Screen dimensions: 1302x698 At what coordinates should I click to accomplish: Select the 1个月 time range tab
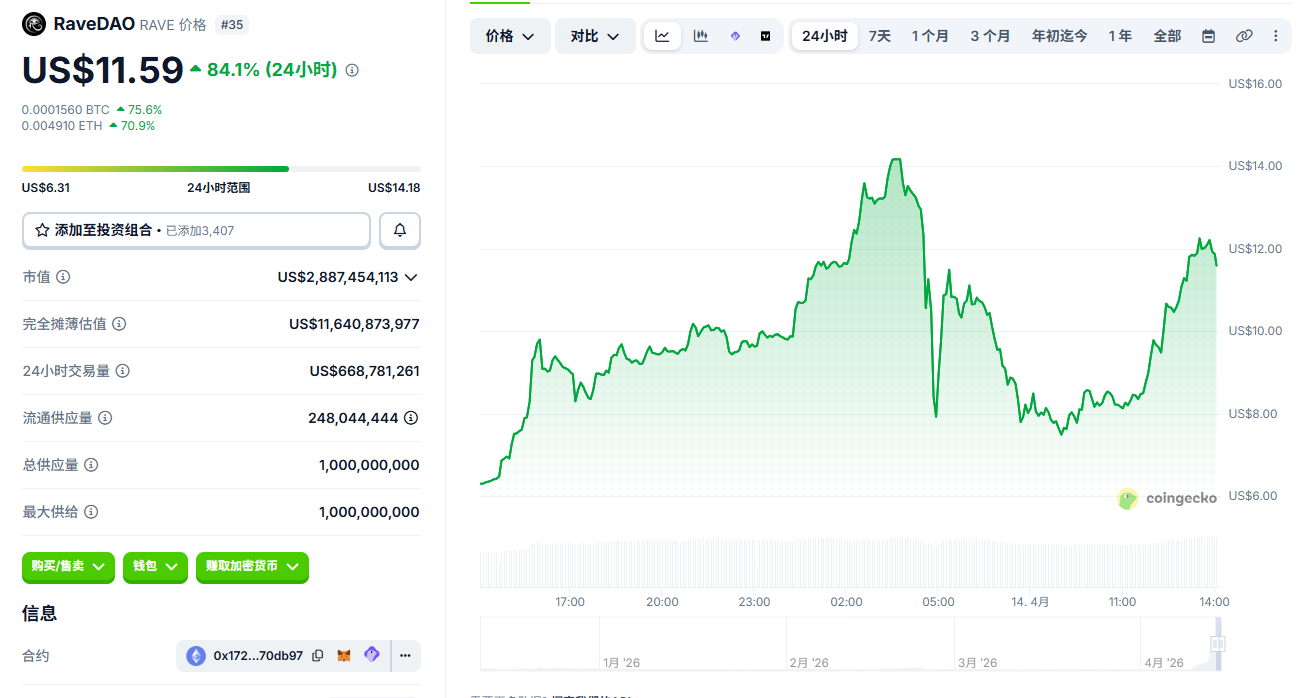coord(930,36)
